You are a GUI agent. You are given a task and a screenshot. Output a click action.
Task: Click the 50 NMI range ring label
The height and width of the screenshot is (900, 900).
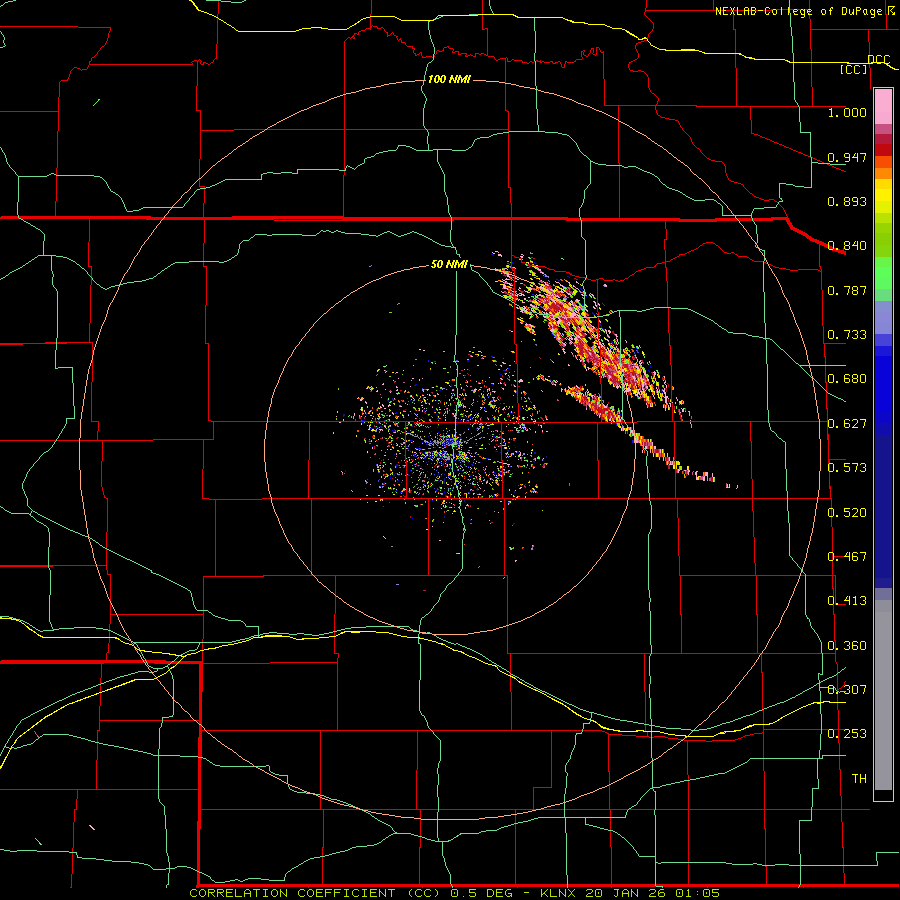[x=449, y=264]
